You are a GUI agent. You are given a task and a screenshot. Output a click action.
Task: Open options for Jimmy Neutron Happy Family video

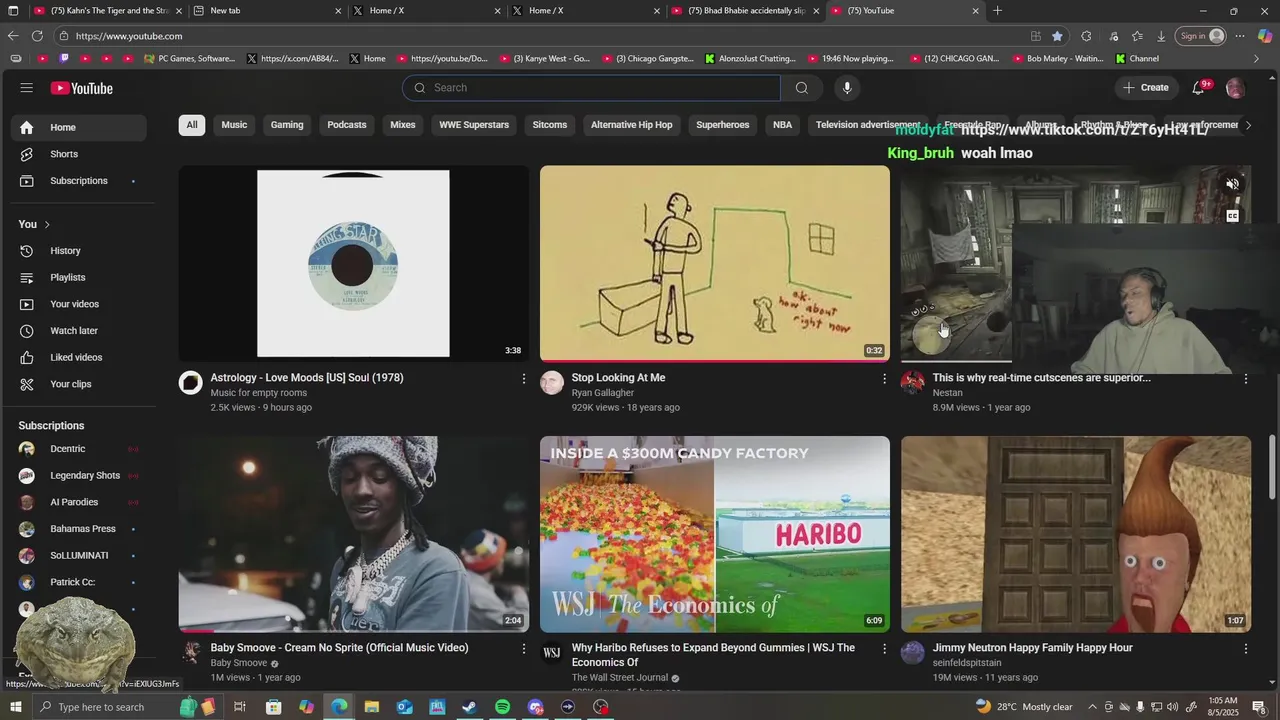(x=1245, y=649)
